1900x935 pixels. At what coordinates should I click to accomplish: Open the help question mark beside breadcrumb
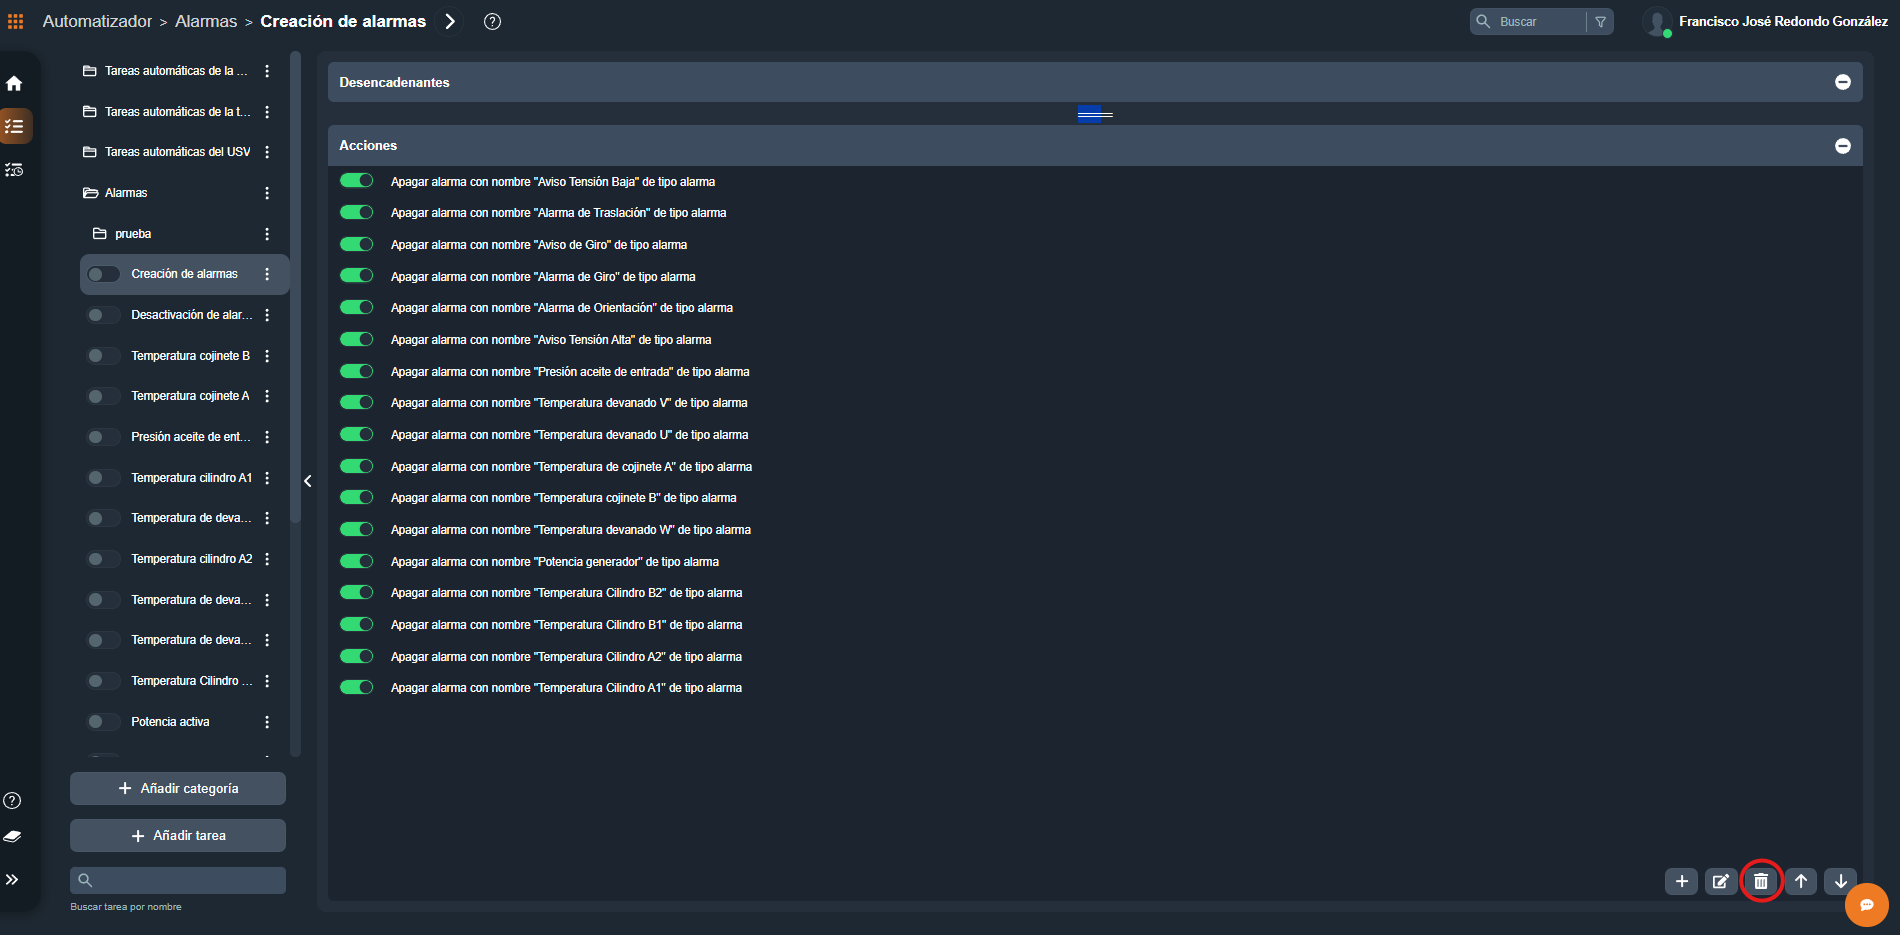click(x=492, y=22)
